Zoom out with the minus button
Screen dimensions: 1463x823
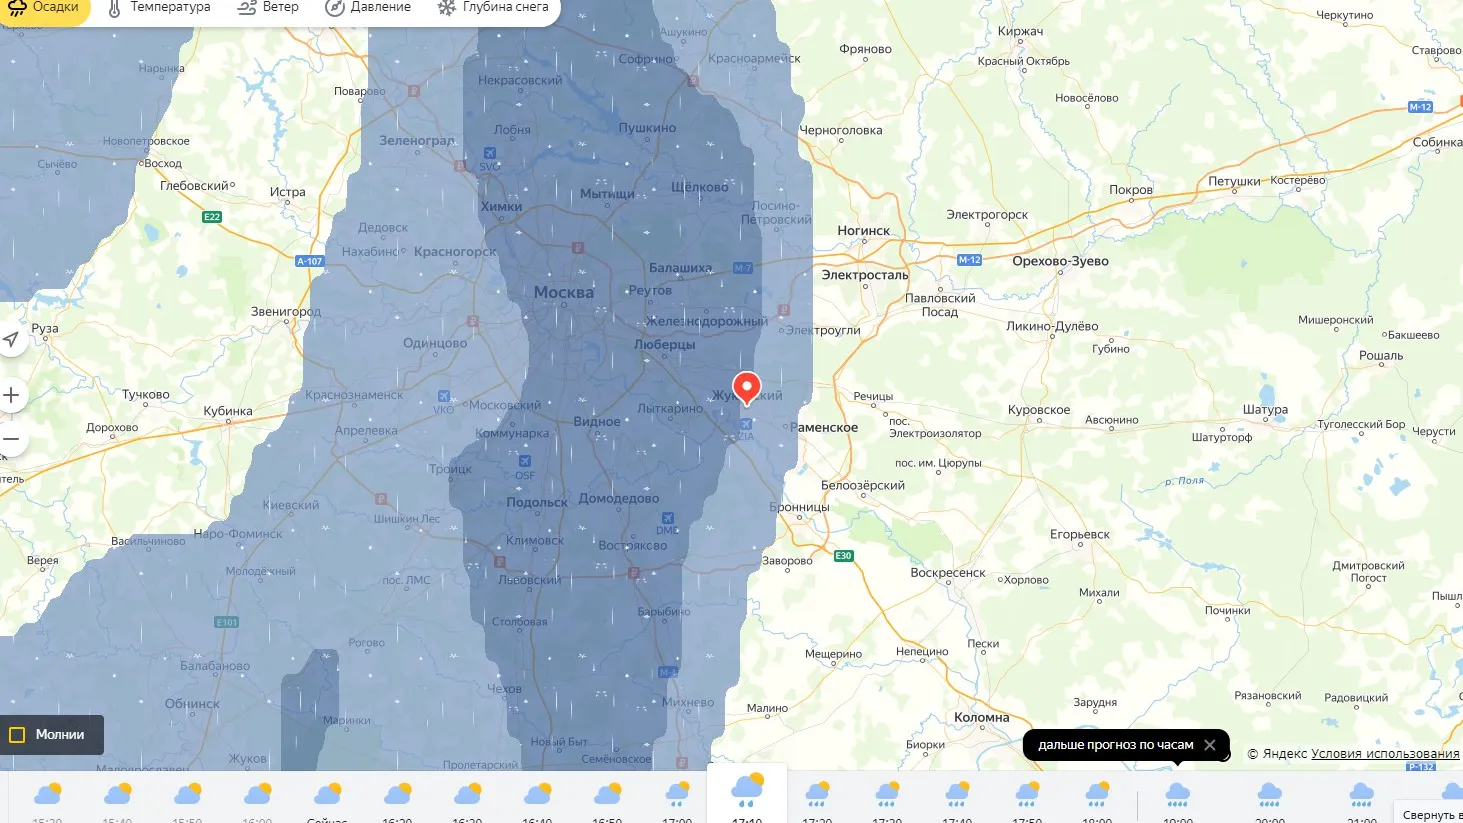click(x=11, y=439)
